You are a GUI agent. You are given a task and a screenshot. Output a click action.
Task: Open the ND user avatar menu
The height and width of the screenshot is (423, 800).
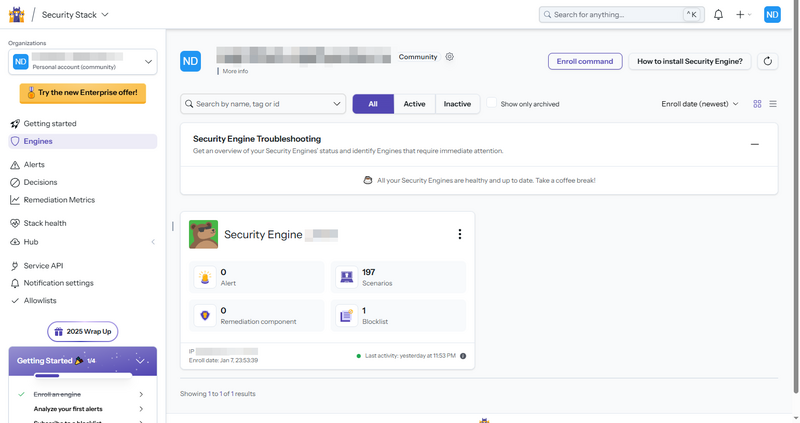click(x=772, y=15)
